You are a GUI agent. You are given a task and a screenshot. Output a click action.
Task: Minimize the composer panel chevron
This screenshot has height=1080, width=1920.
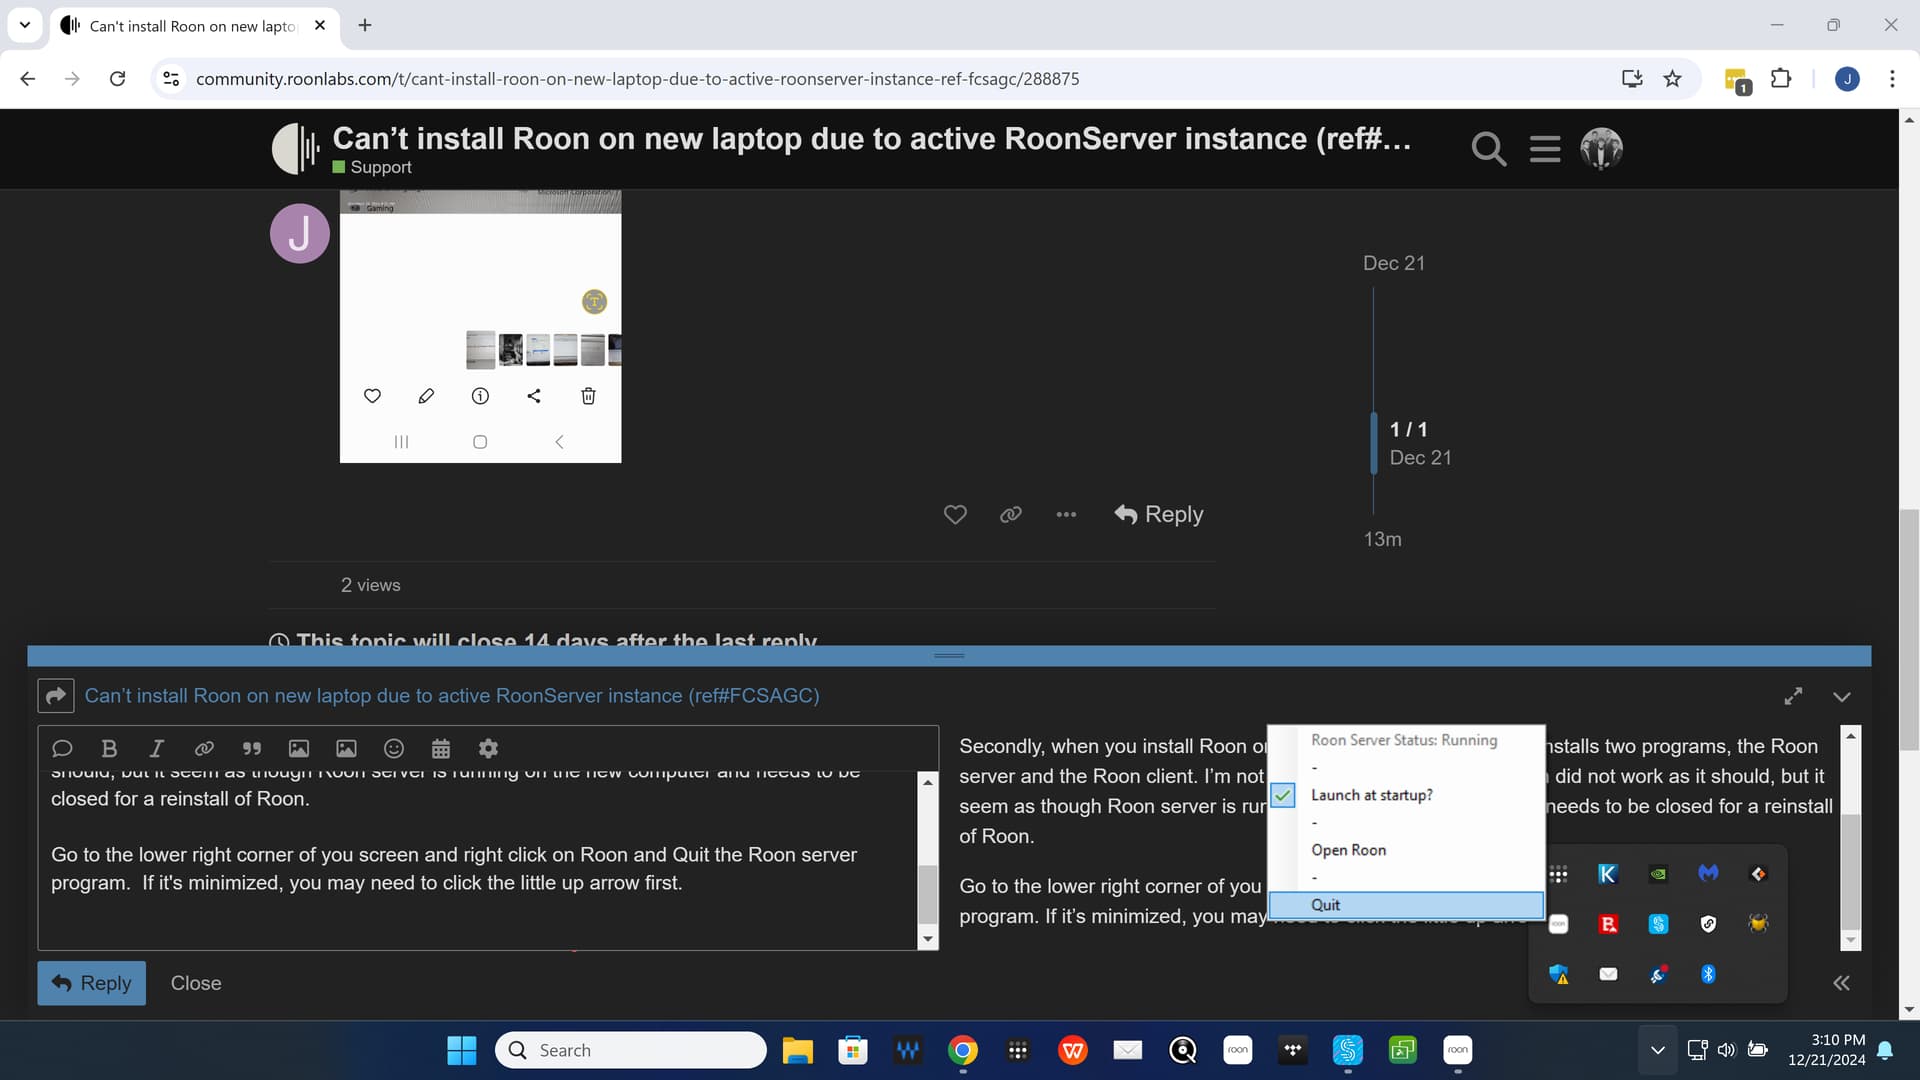coord(1842,696)
